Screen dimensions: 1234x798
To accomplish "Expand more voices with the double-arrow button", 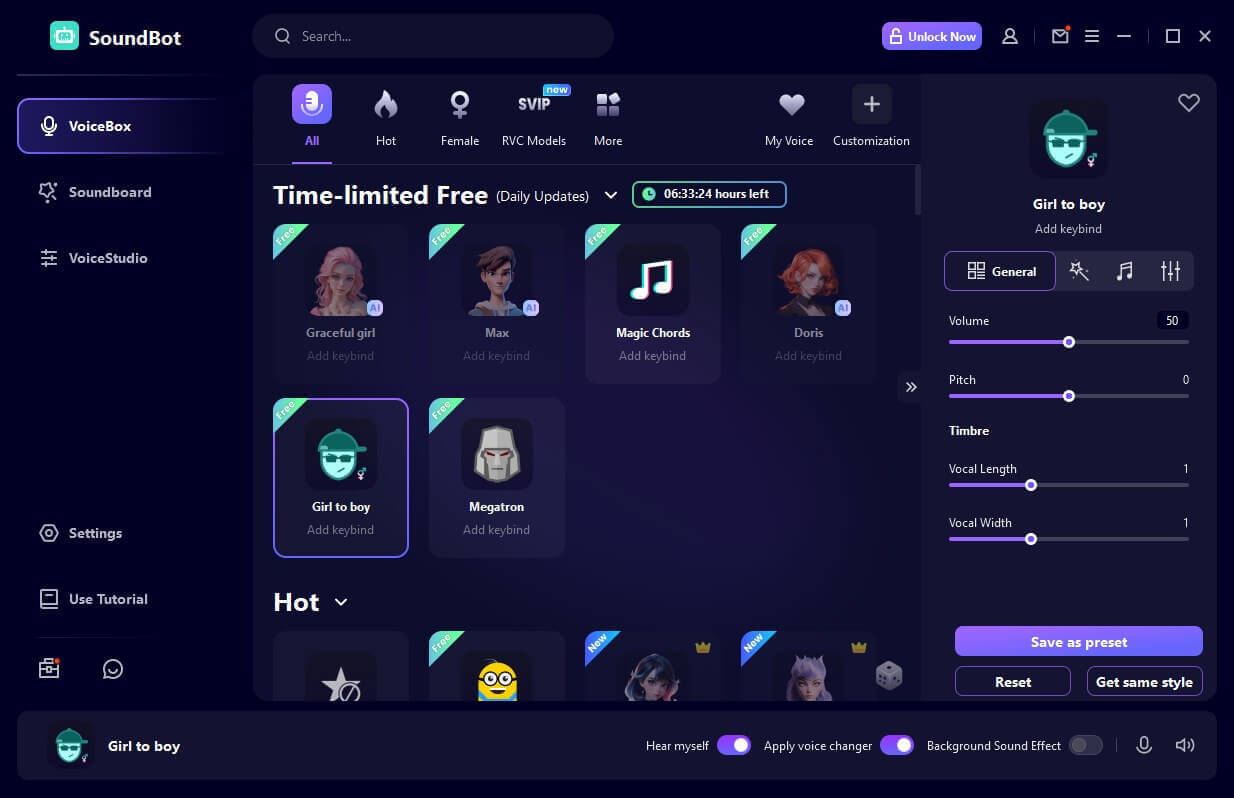I will (910, 387).
